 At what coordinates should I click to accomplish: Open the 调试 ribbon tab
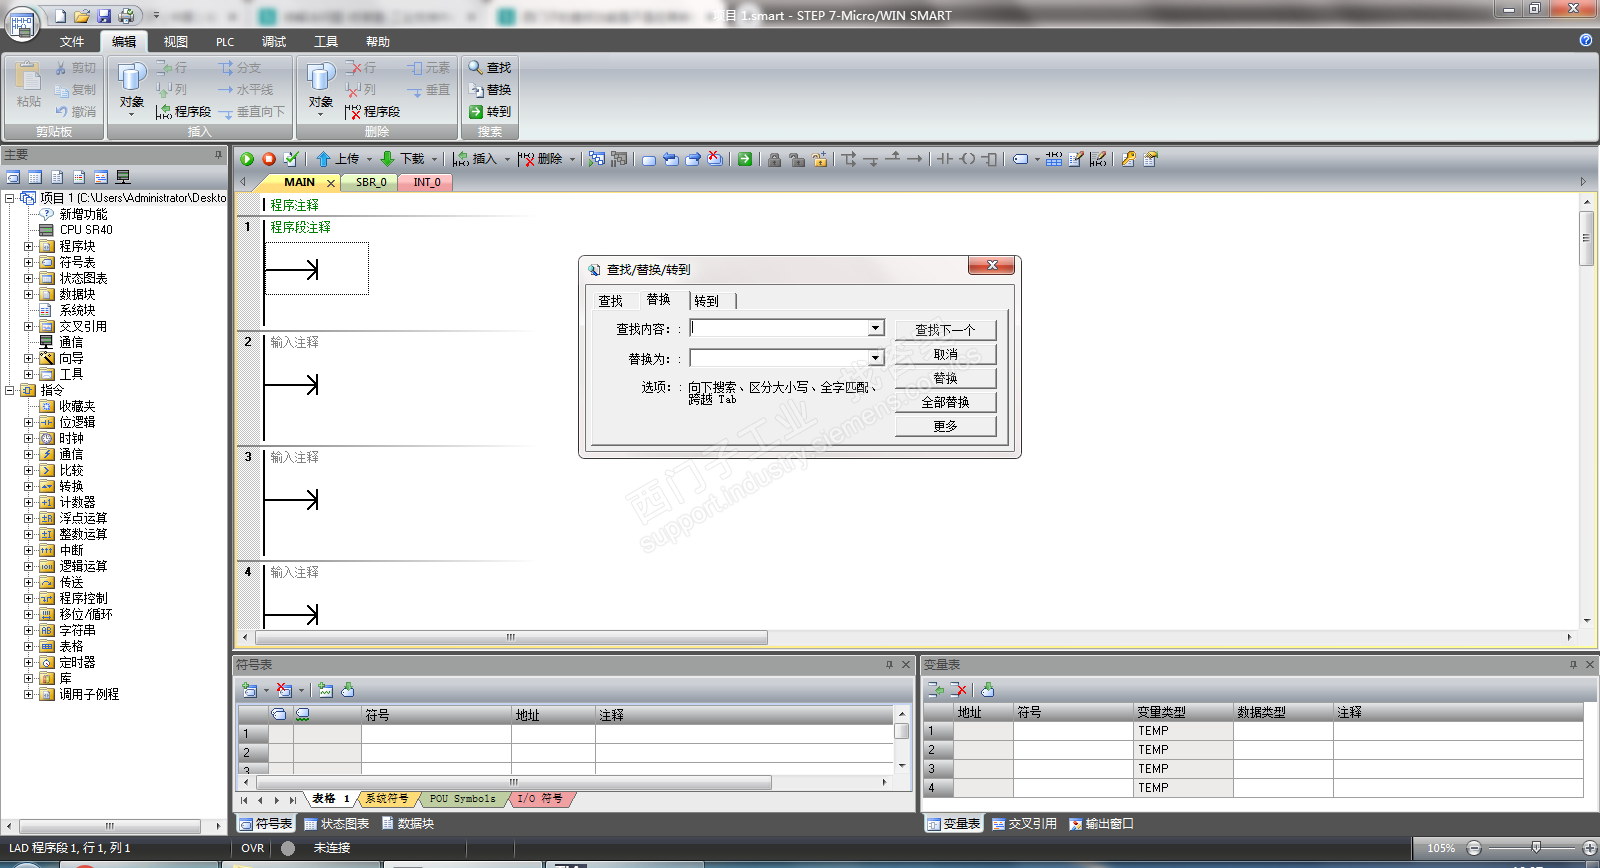coord(274,41)
